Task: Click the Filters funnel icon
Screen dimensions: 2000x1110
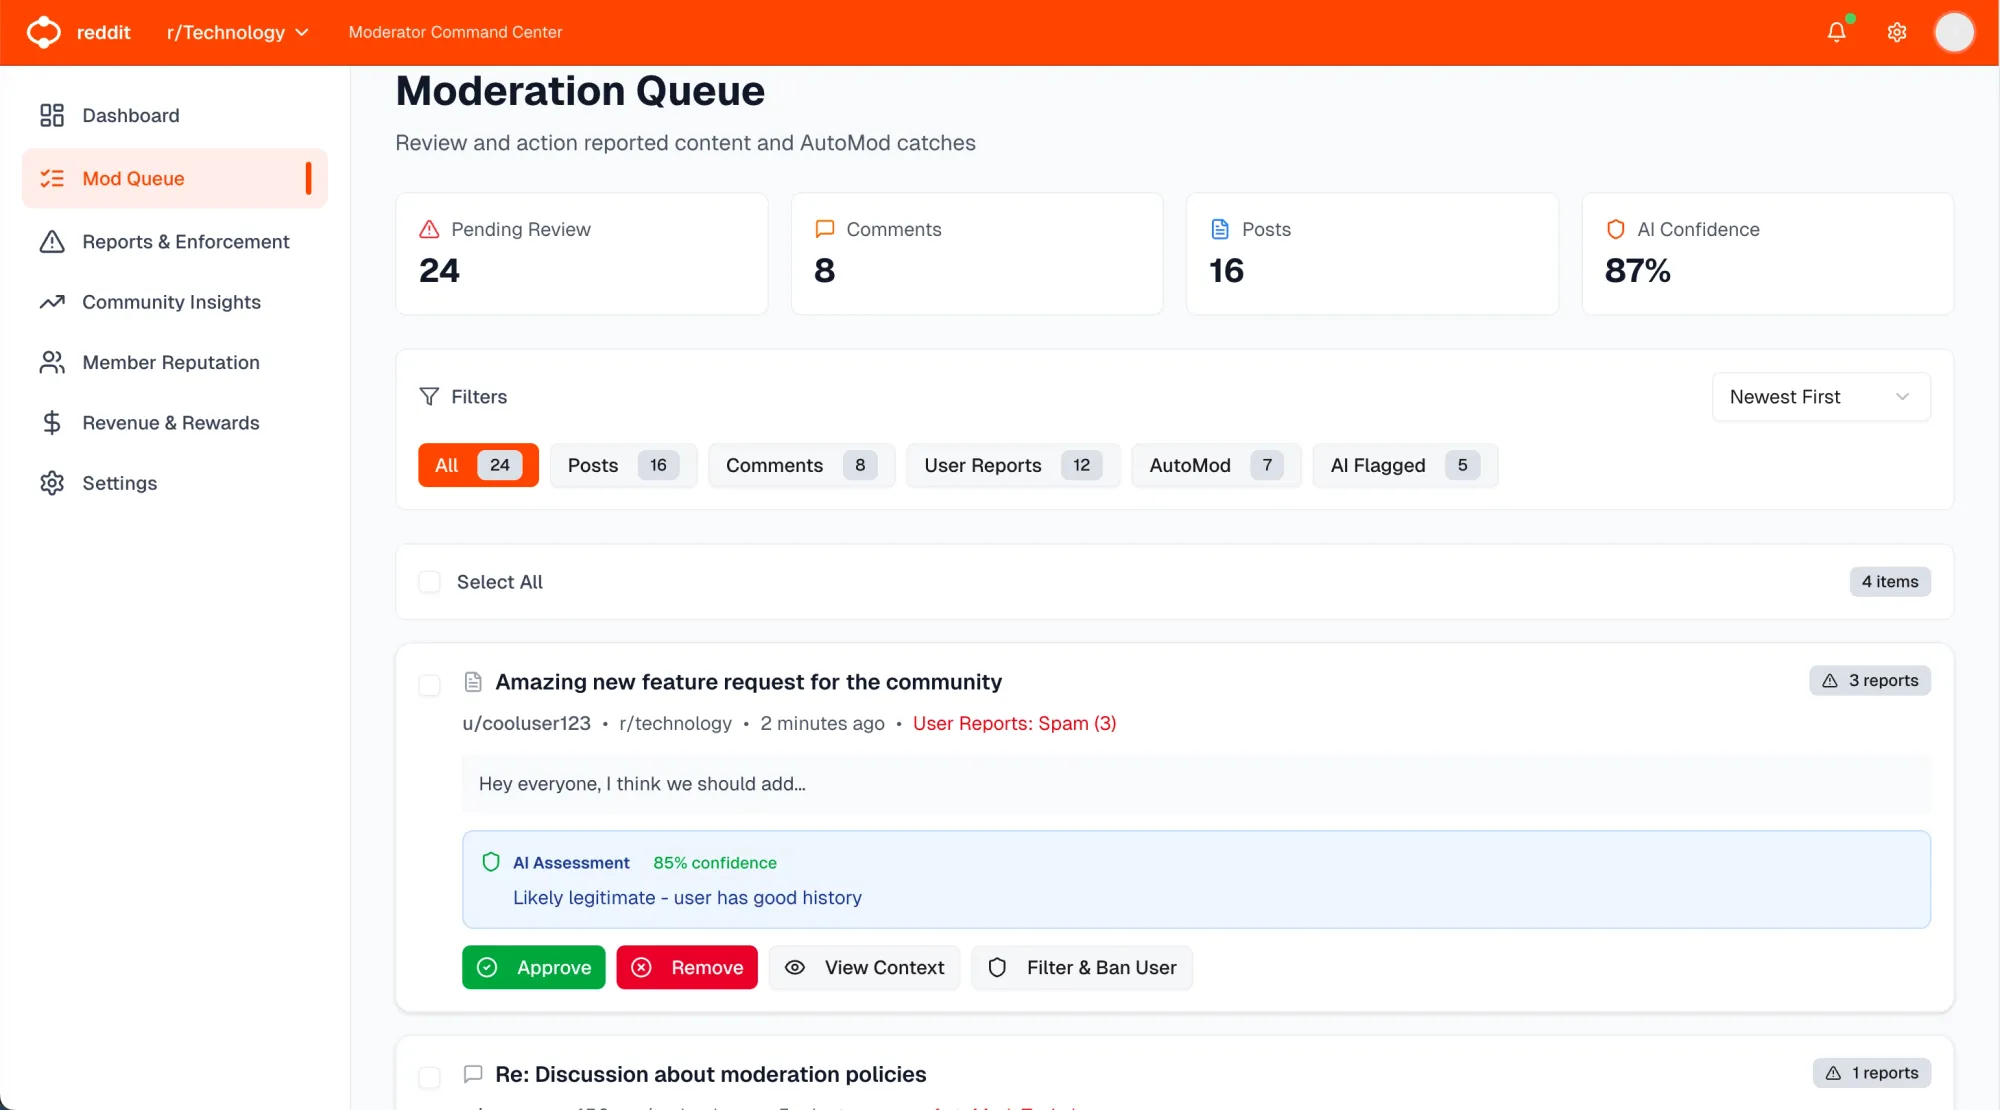Action: (x=429, y=396)
